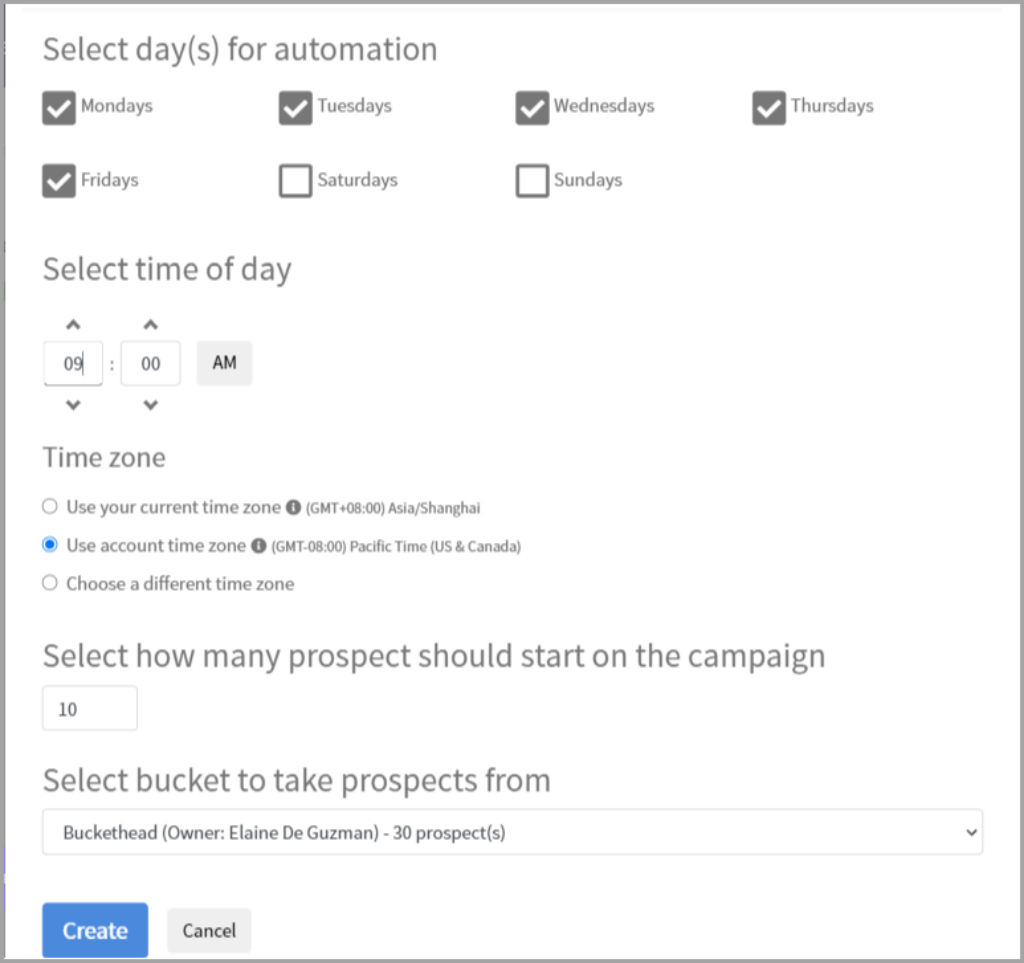Select "Choose a different time zone" option

50,583
